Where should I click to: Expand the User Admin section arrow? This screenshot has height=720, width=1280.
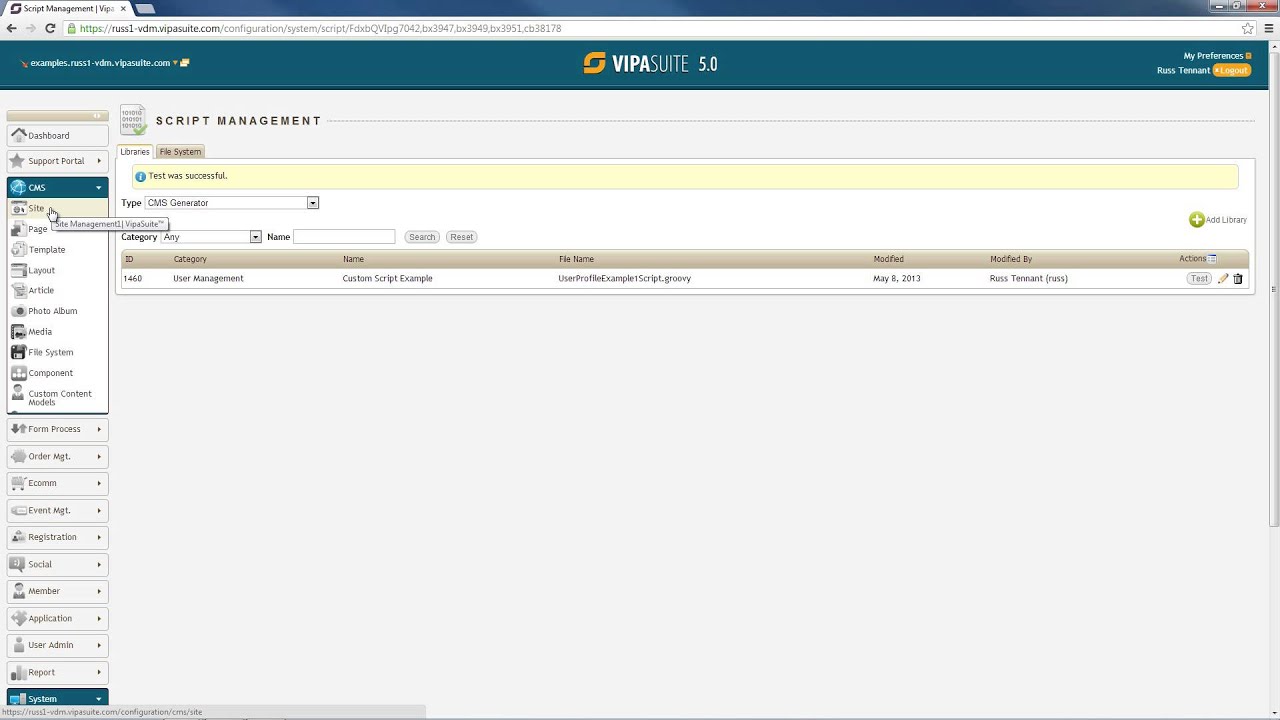click(x=98, y=645)
